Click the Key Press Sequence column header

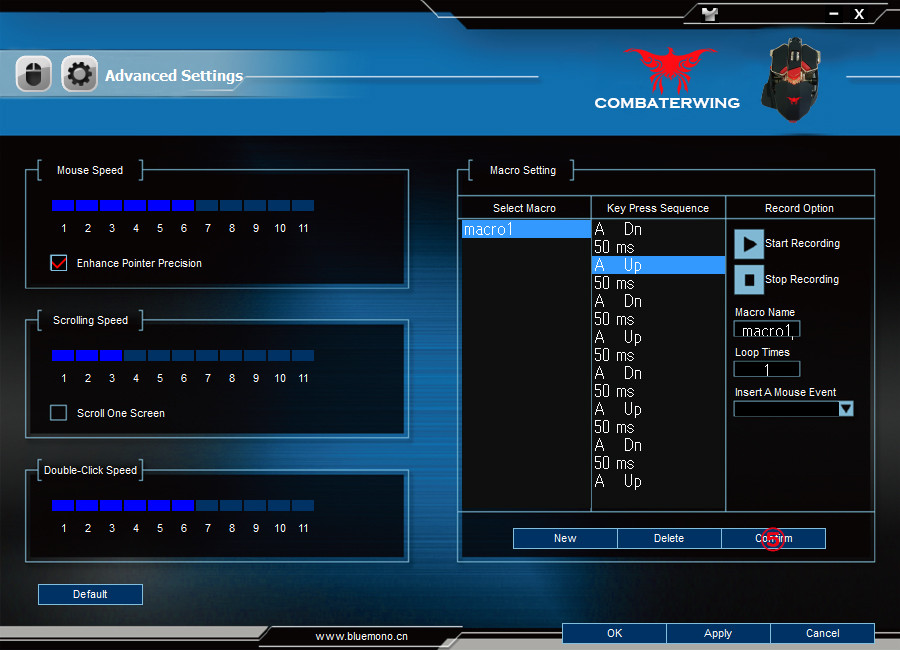pyautogui.click(x=658, y=208)
